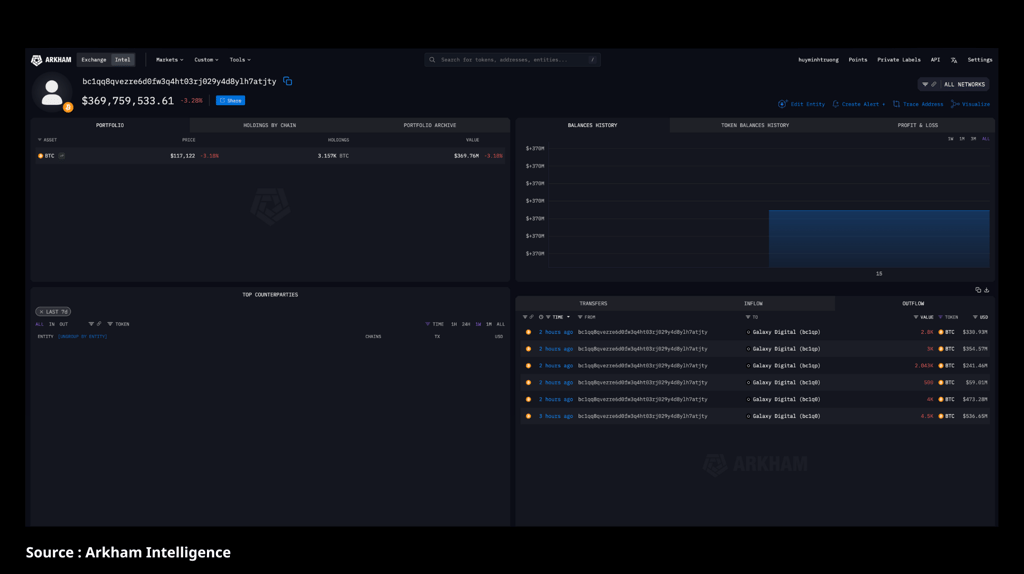Screen dimensions: 1024x574
Task: Switch to Holdings By Chain tab
Action: (x=270, y=125)
